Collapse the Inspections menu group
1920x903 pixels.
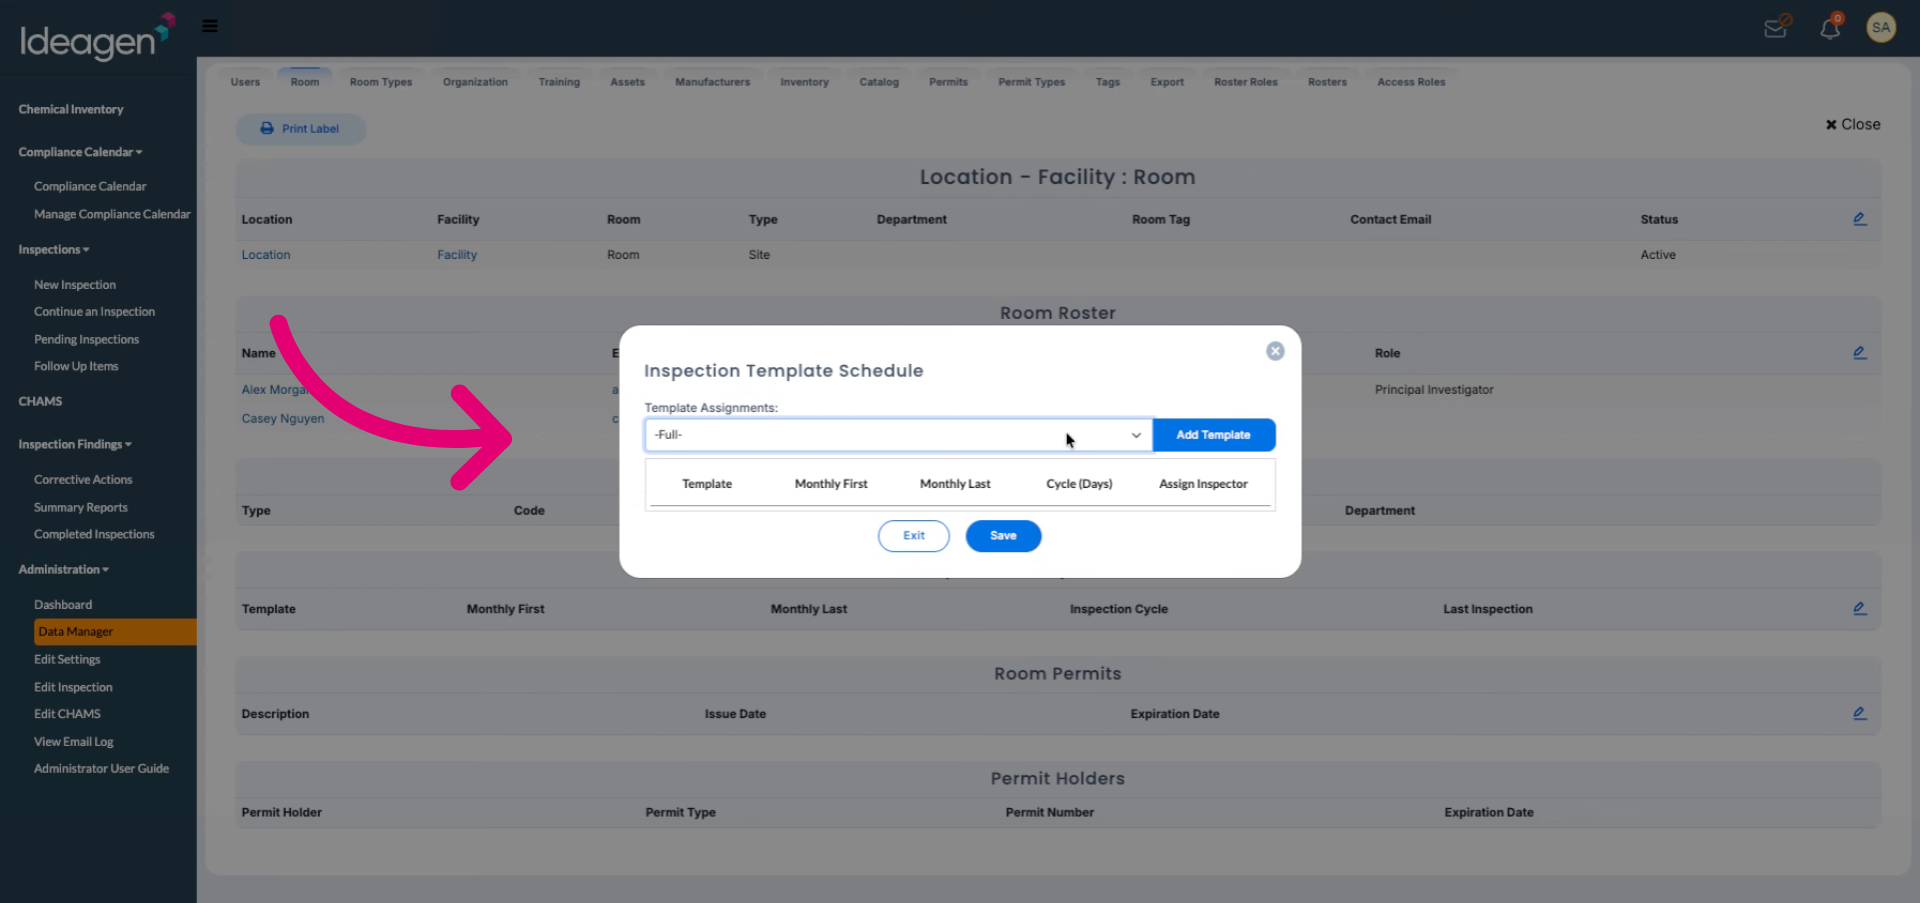click(x=54, y=250)
